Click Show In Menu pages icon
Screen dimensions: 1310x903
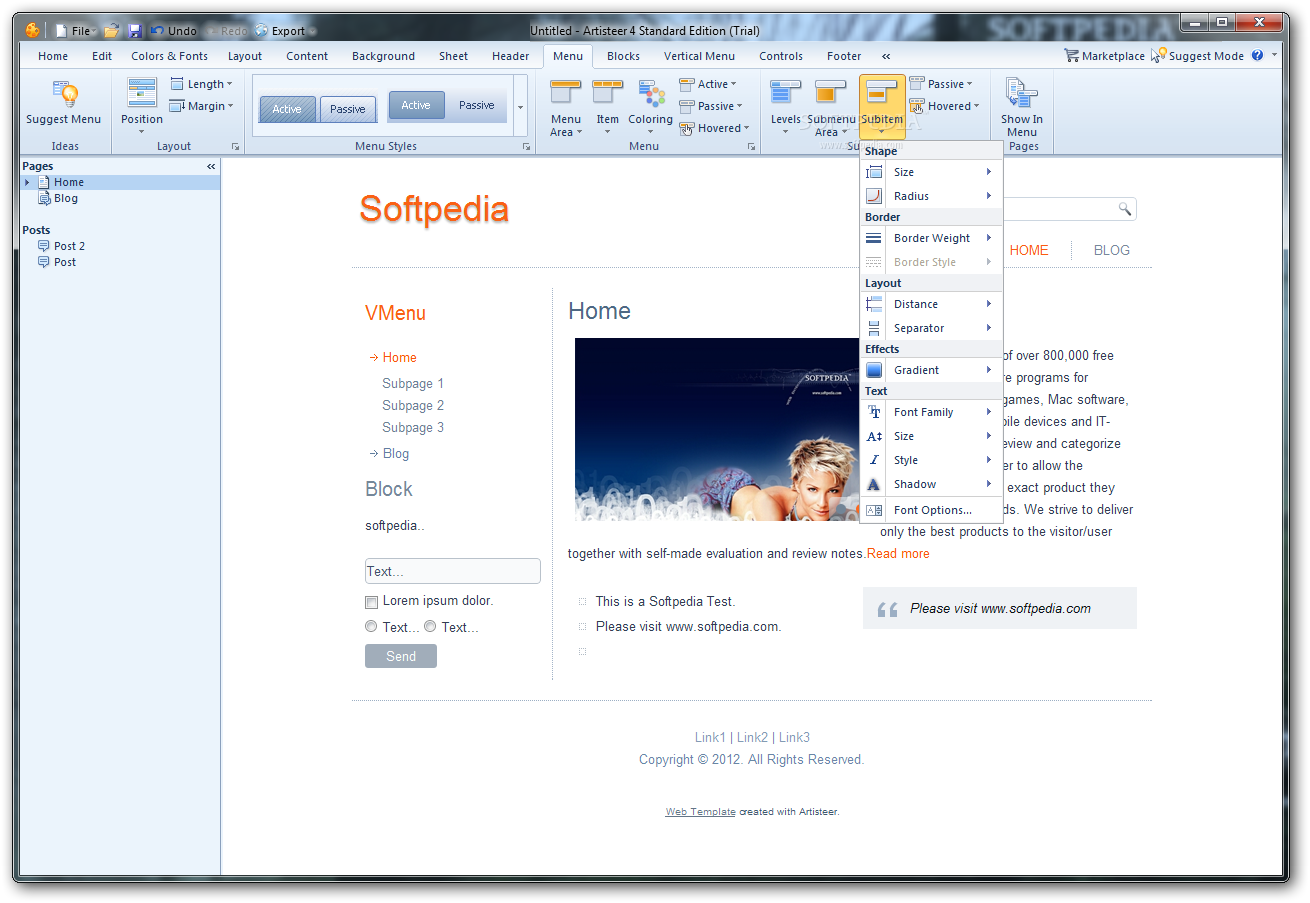point(1022,94)
